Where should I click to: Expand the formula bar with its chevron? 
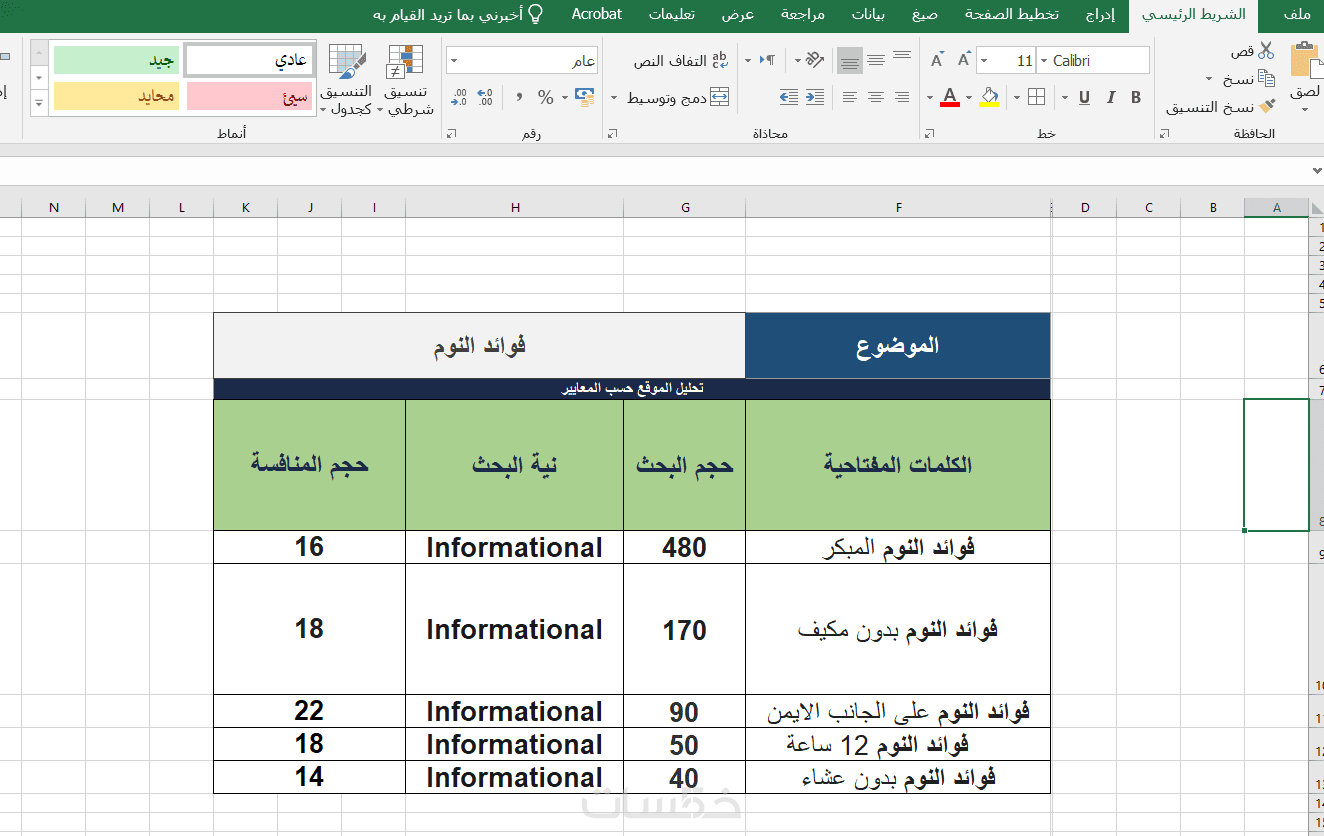[1316, 171]
